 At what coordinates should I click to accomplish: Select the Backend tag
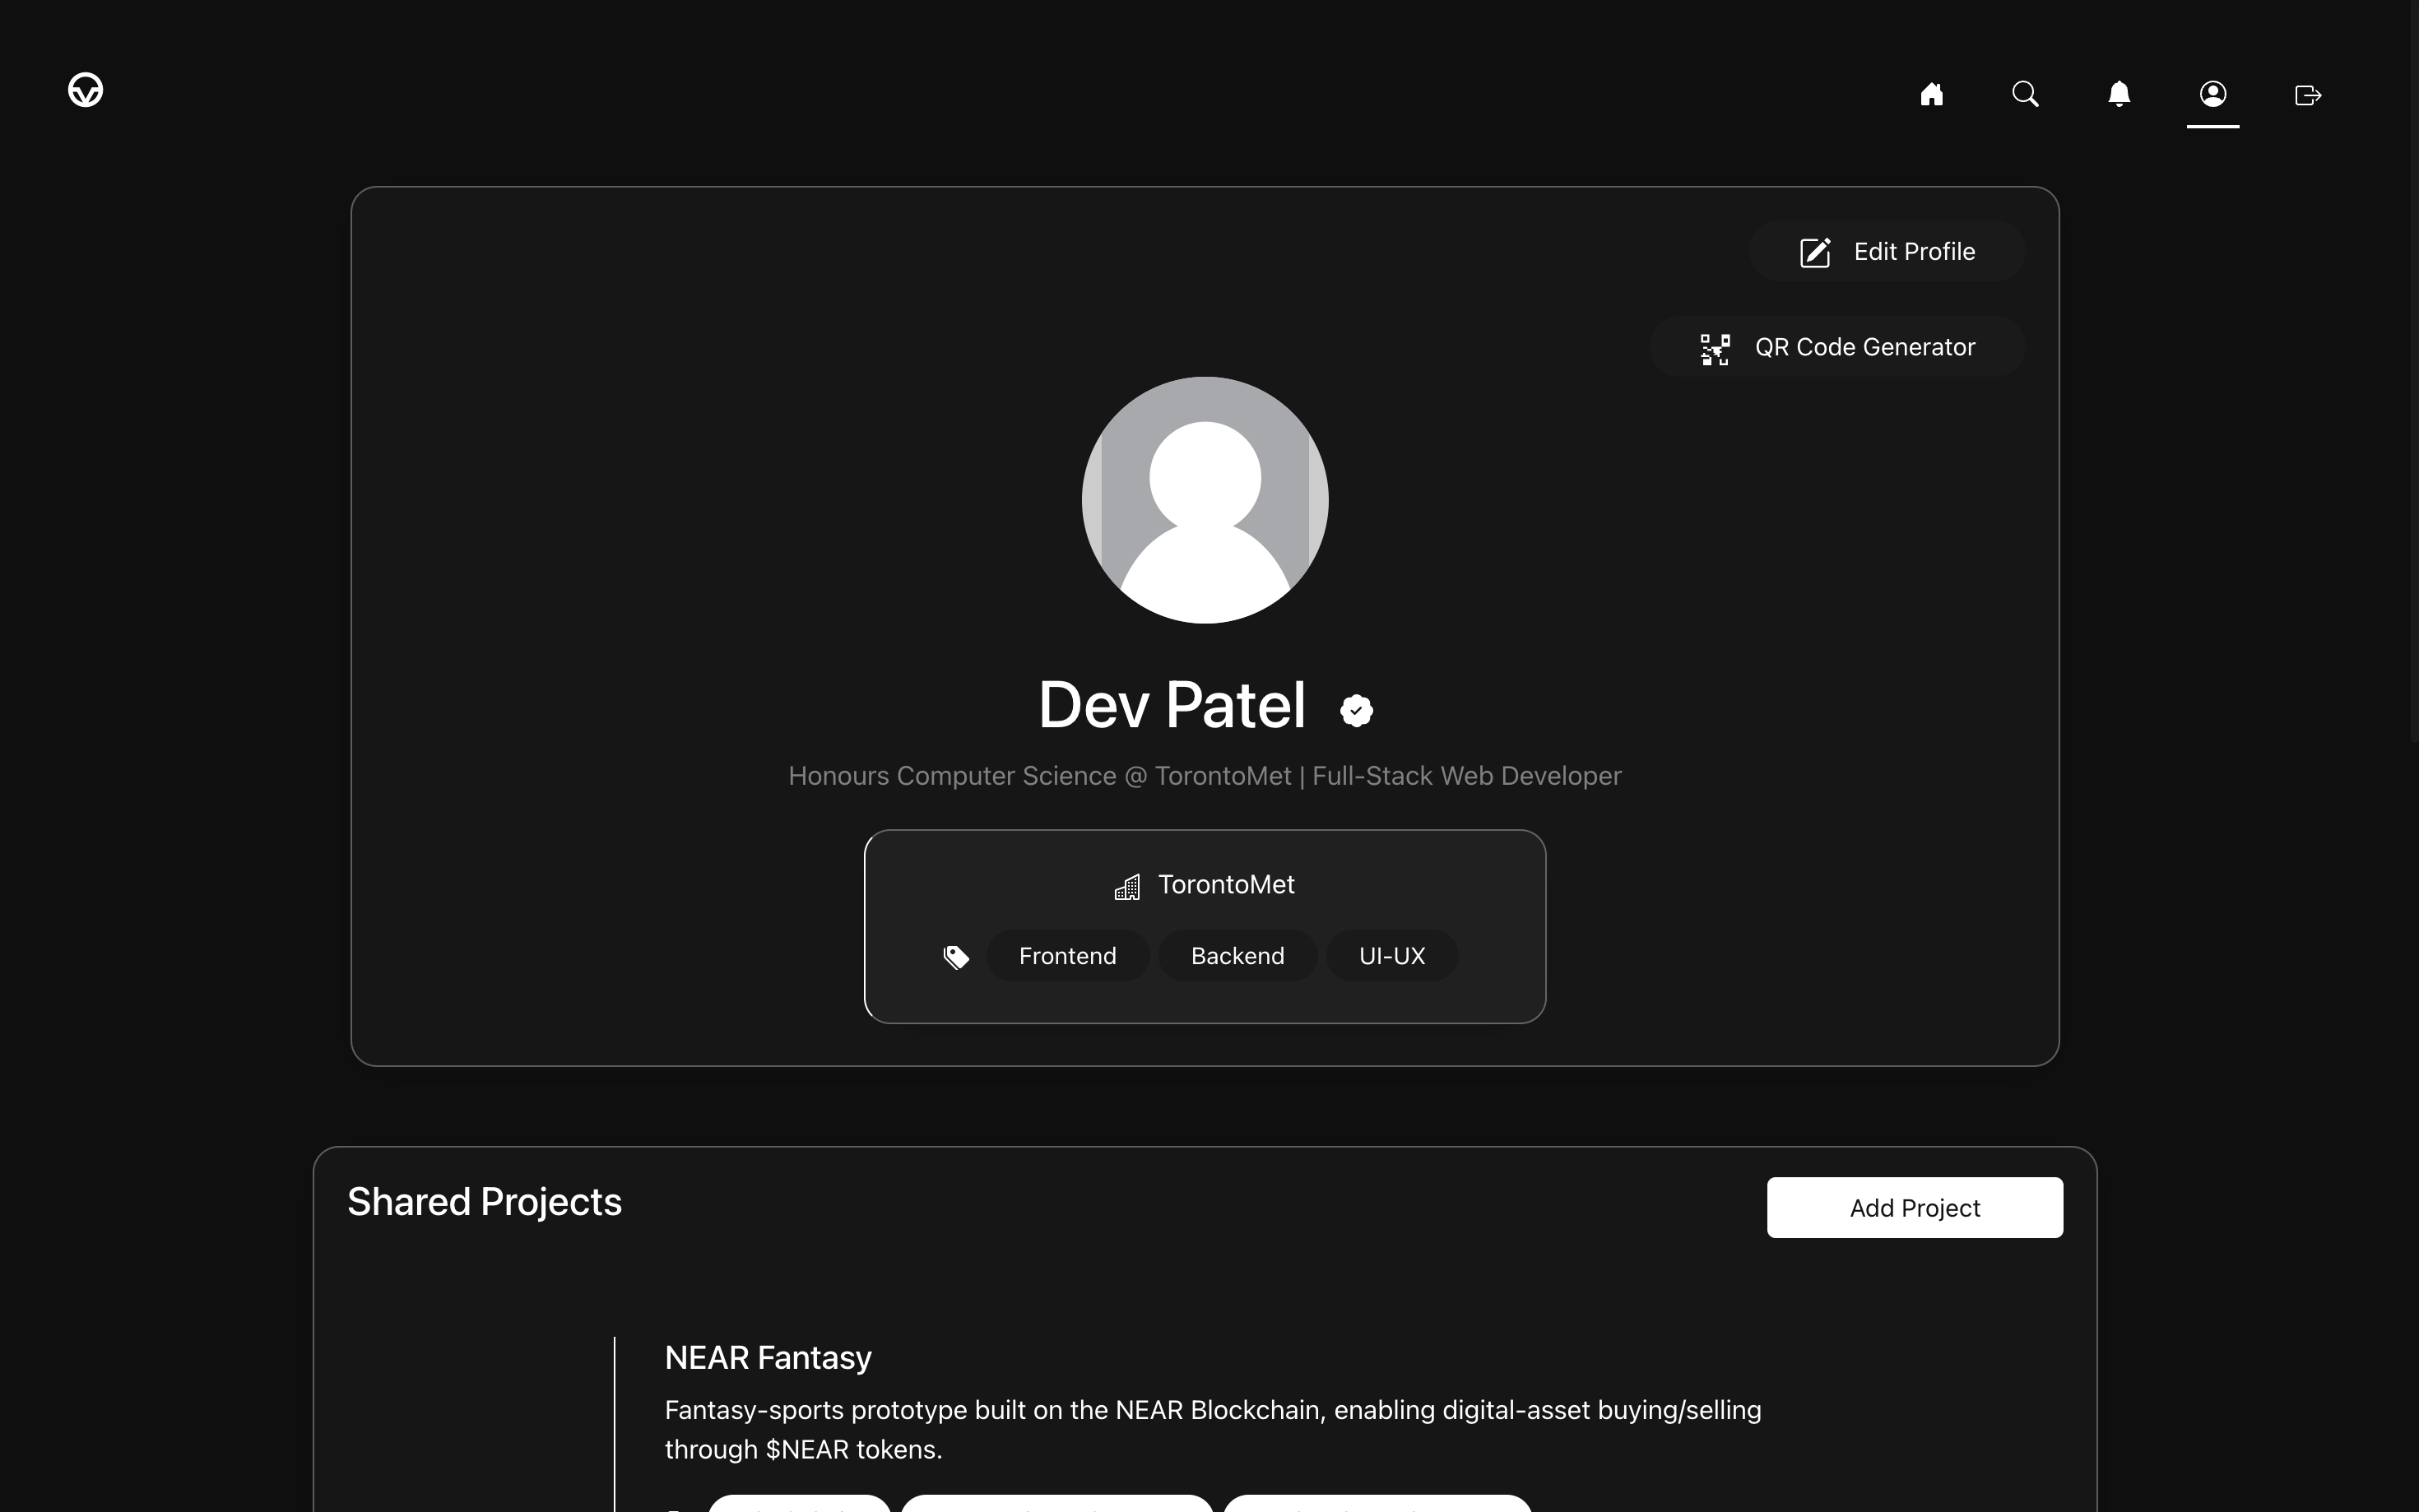(1237, 956)
